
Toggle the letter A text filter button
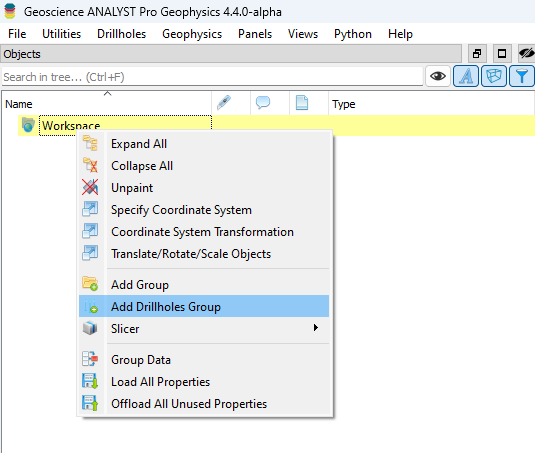[466, 76]
